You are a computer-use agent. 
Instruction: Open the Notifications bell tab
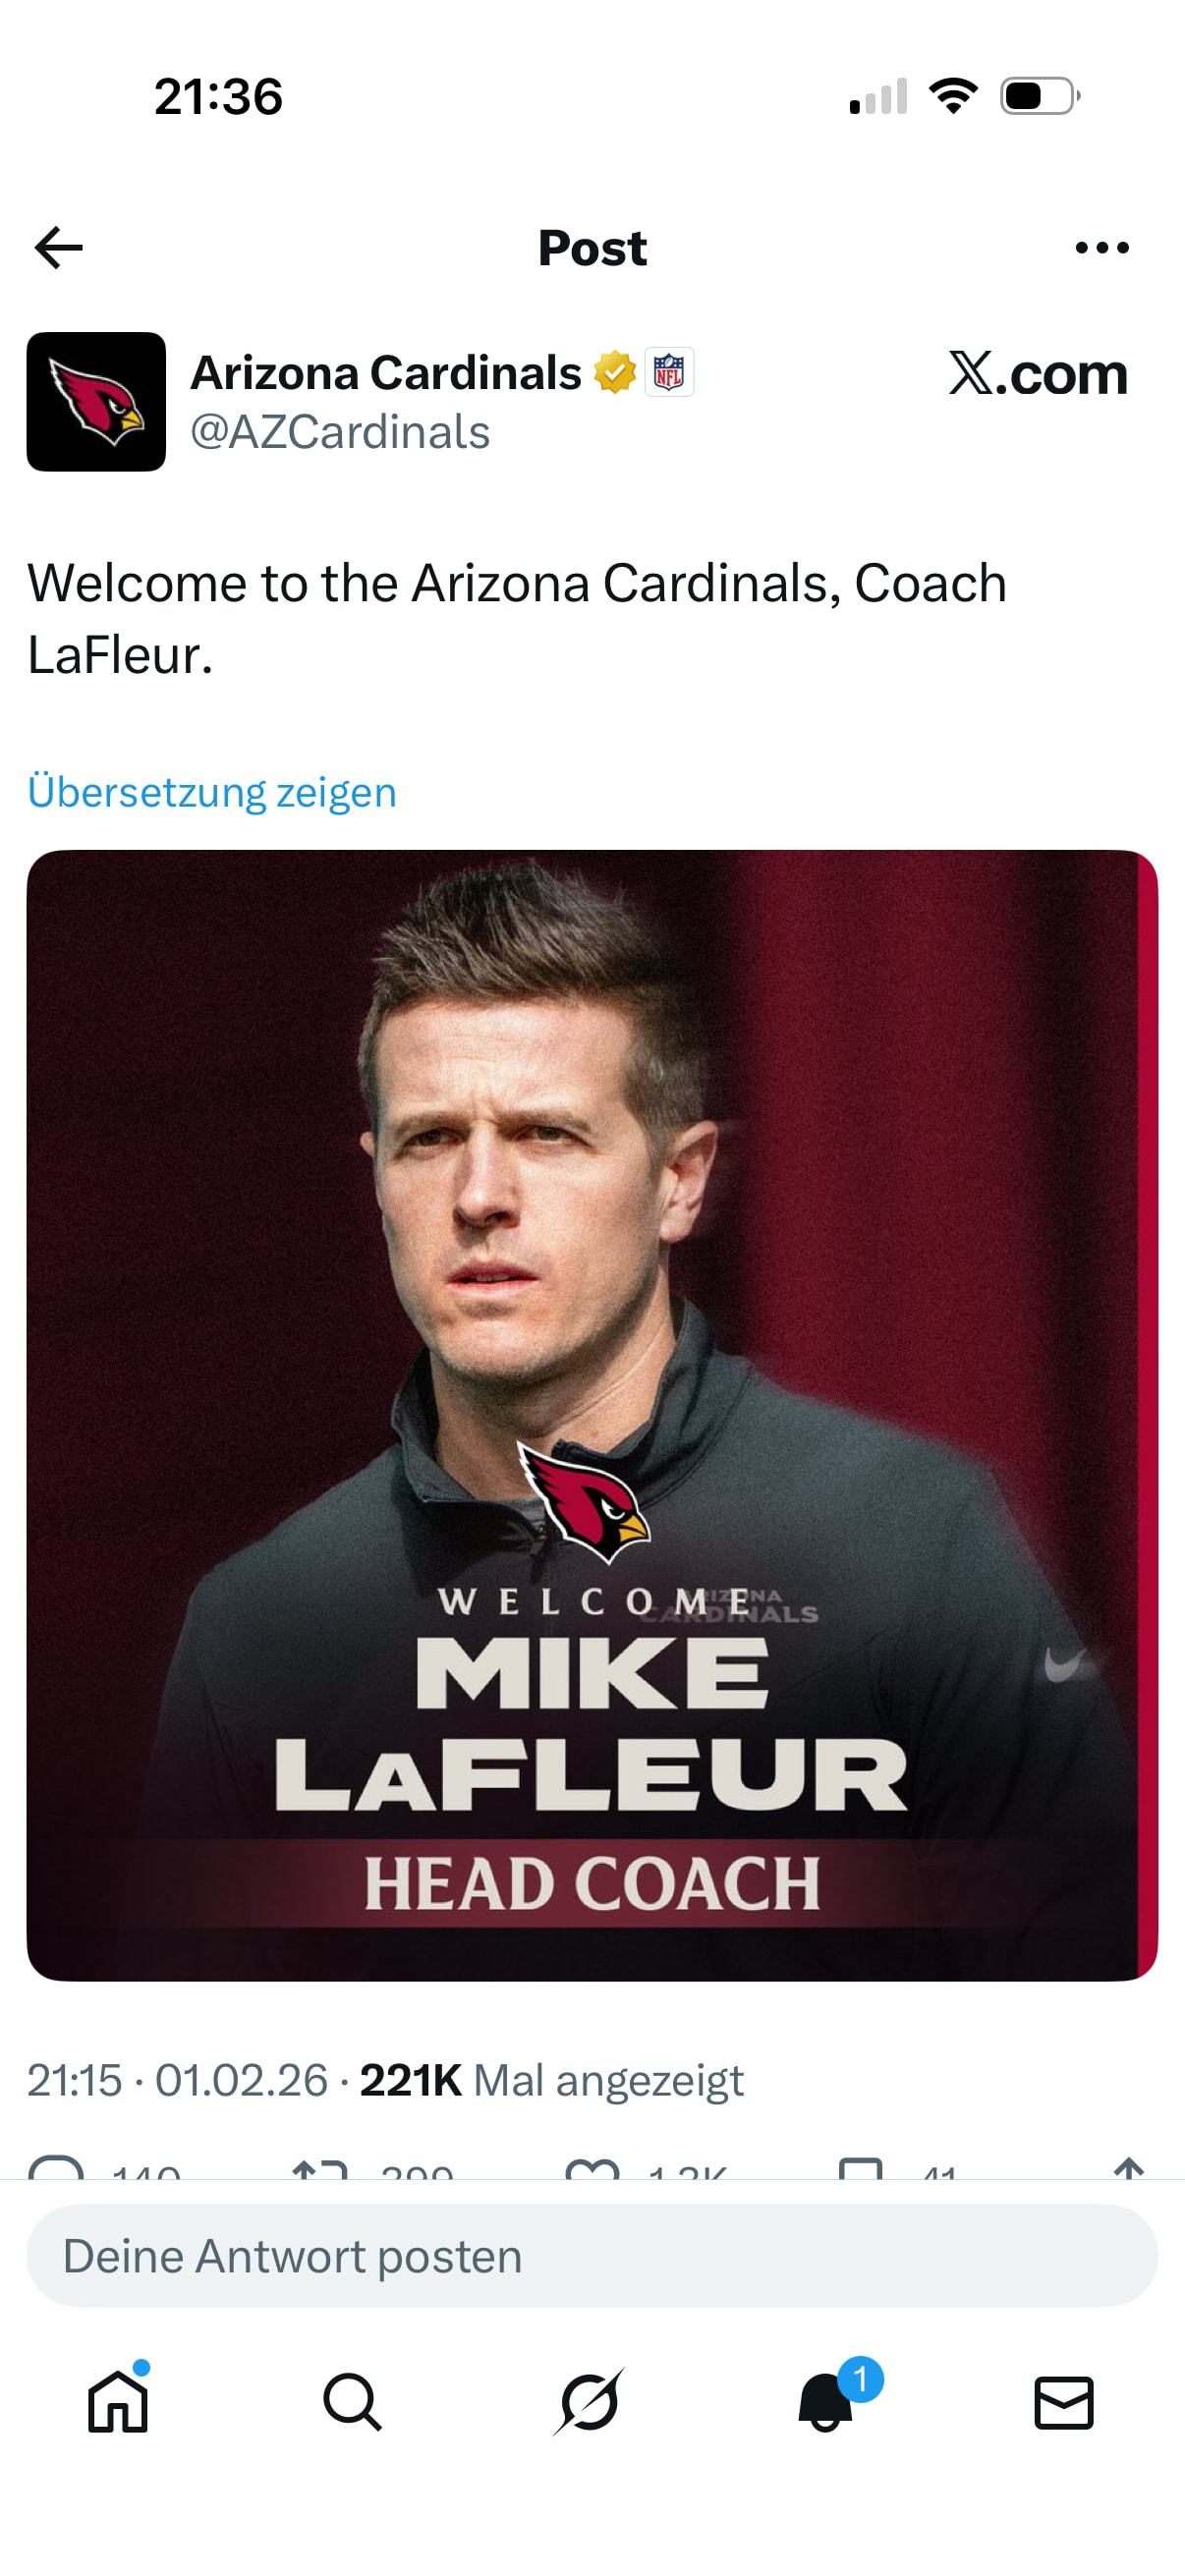tap(826, 2402)
